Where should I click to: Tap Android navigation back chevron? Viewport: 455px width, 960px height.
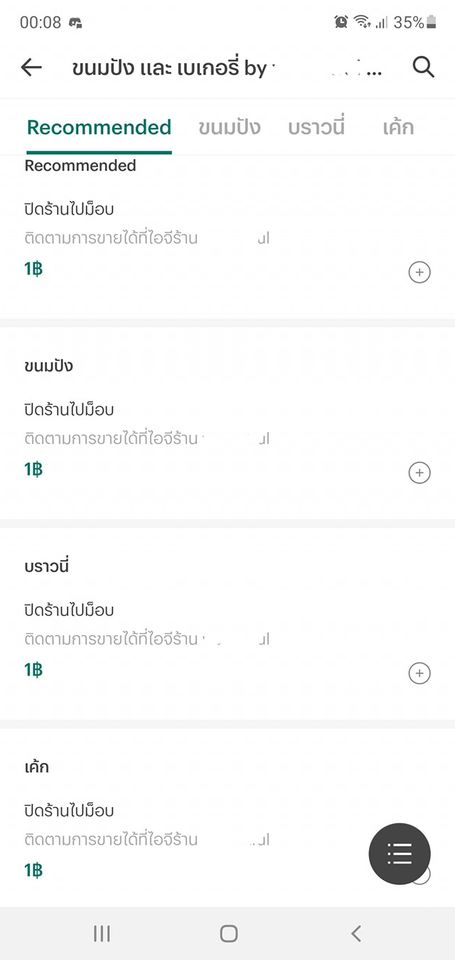pos(356,933)
